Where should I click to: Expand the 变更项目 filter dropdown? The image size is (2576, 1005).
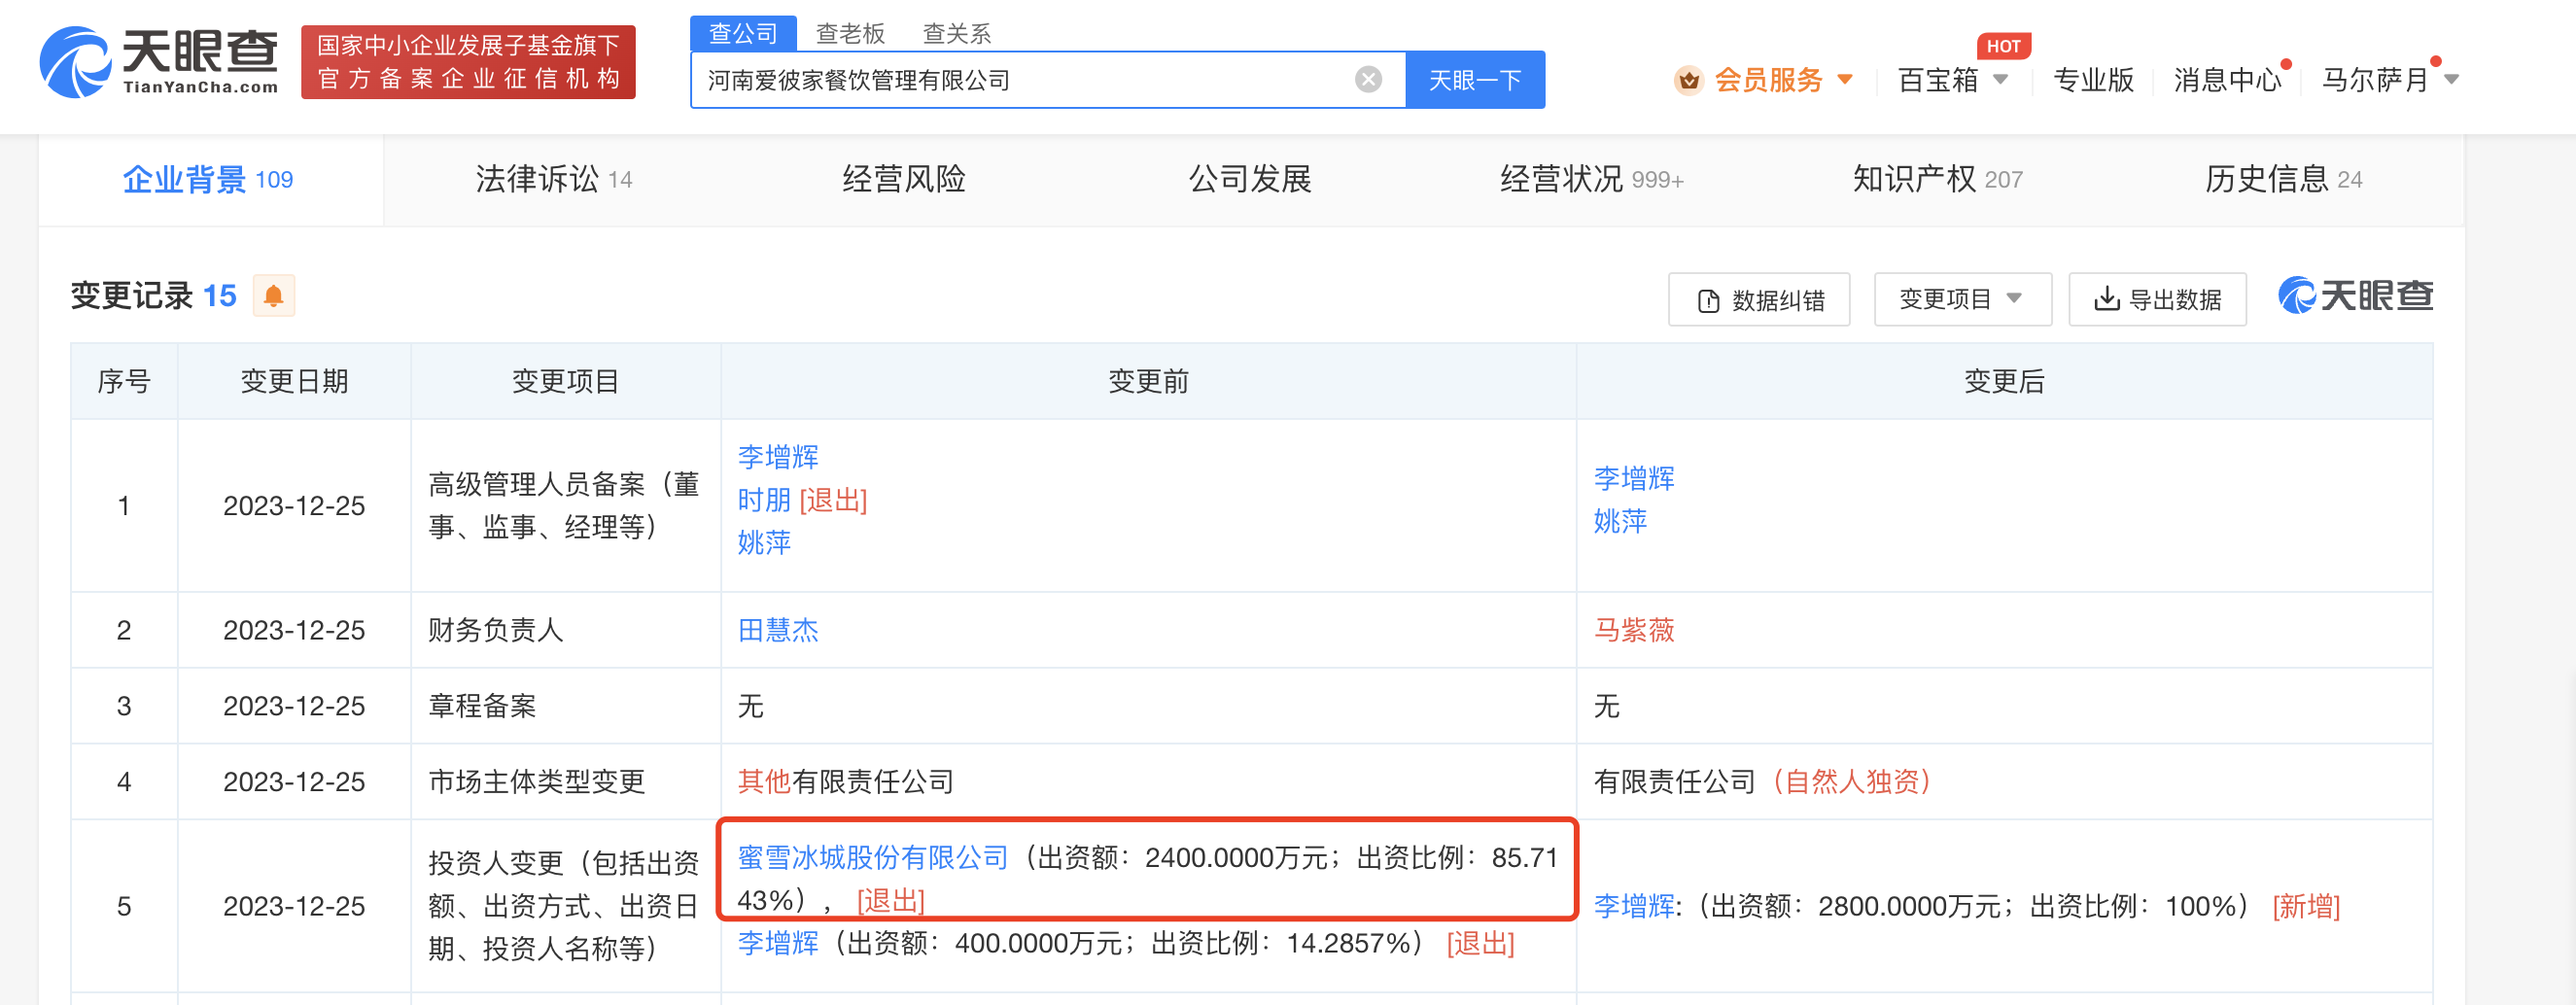(x=1961, y=299)
